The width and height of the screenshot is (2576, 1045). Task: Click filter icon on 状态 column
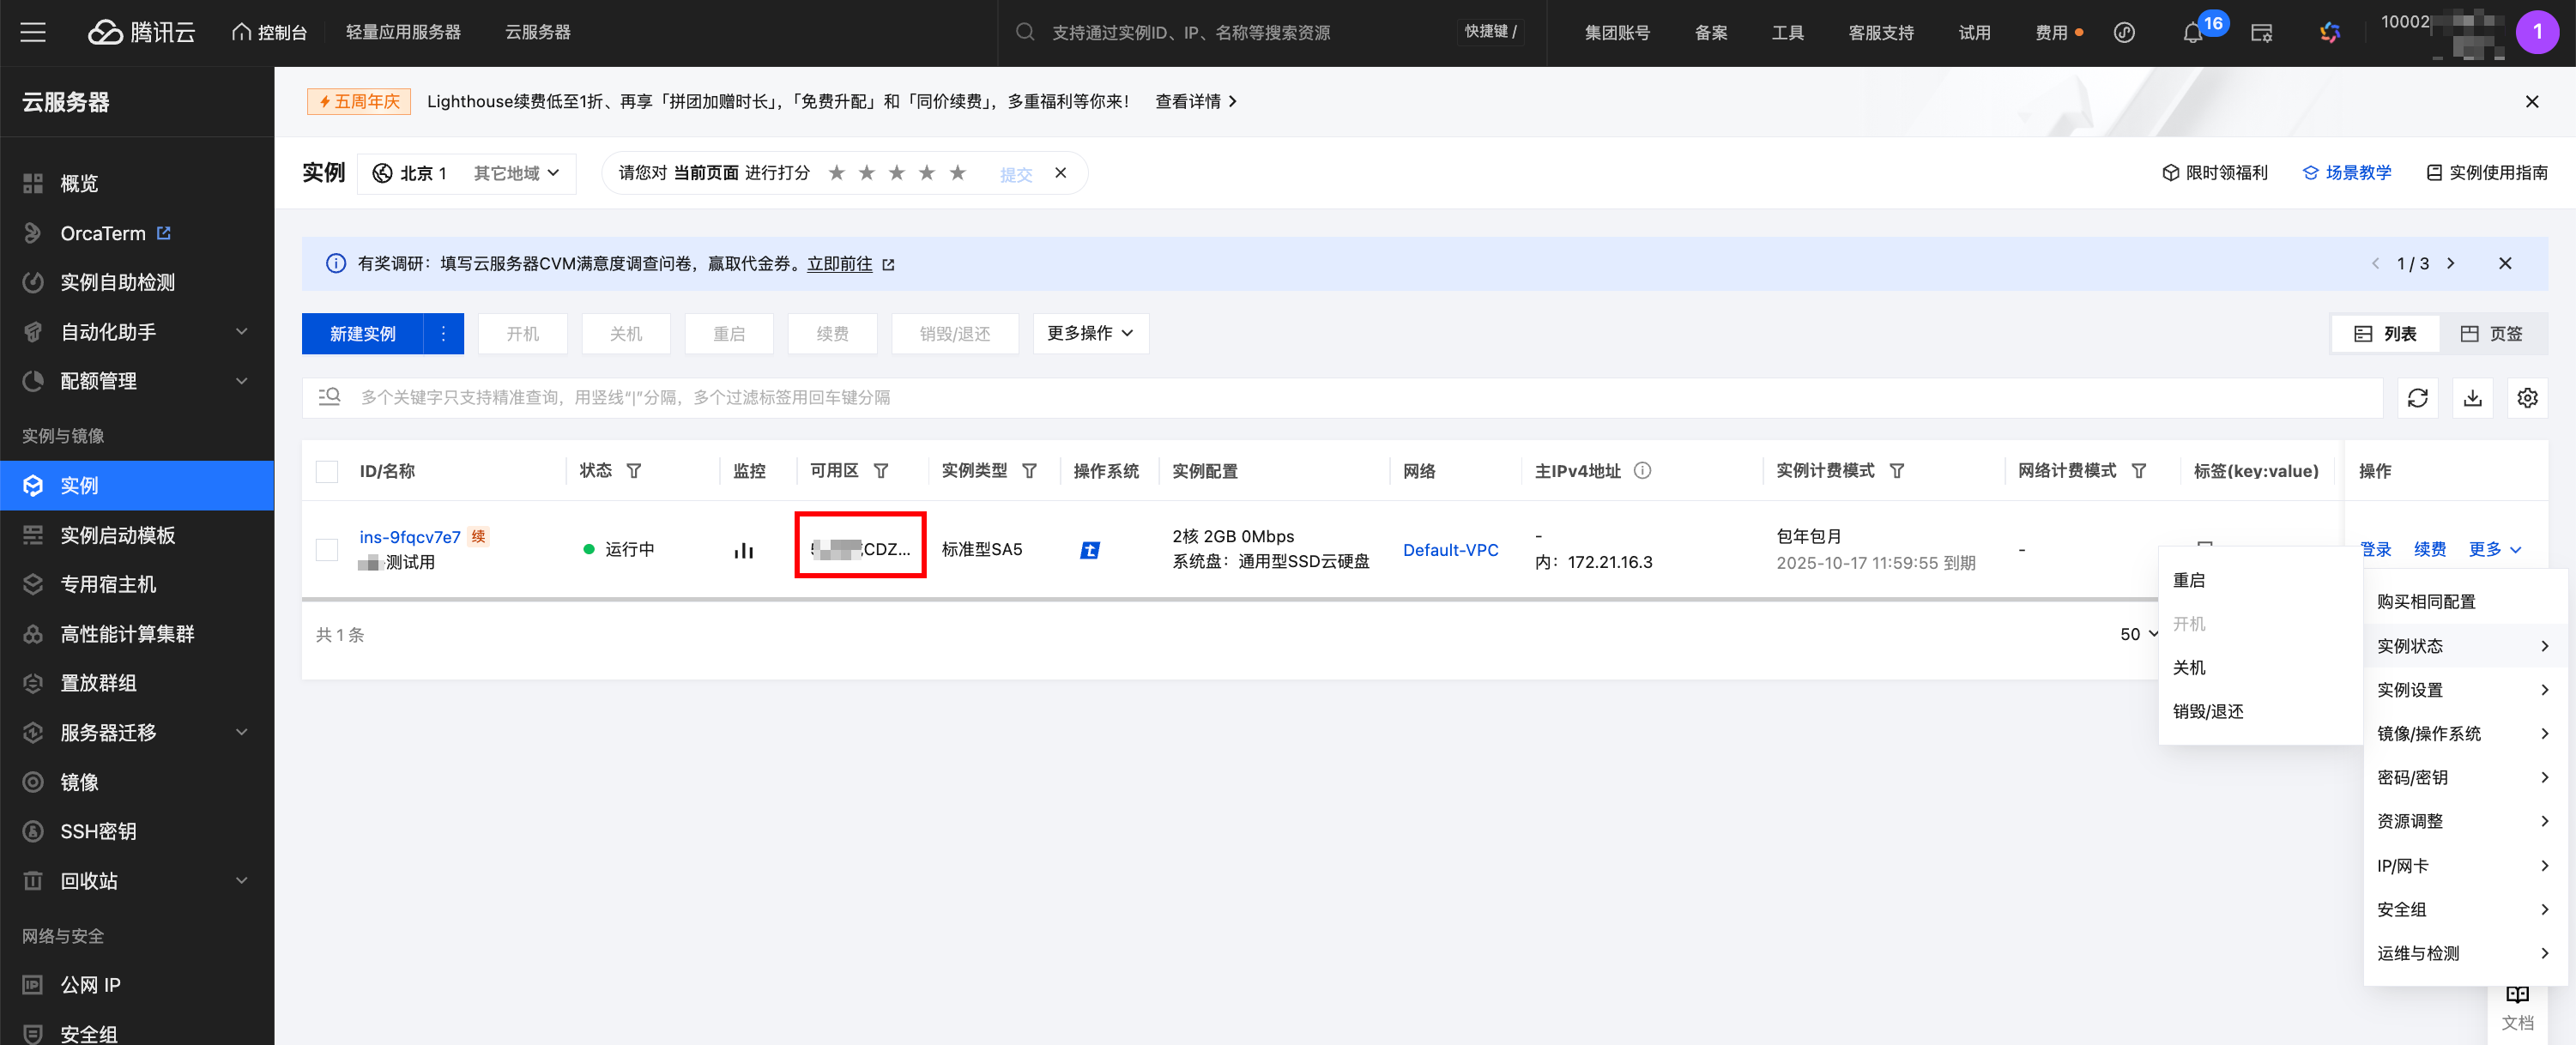634,471
